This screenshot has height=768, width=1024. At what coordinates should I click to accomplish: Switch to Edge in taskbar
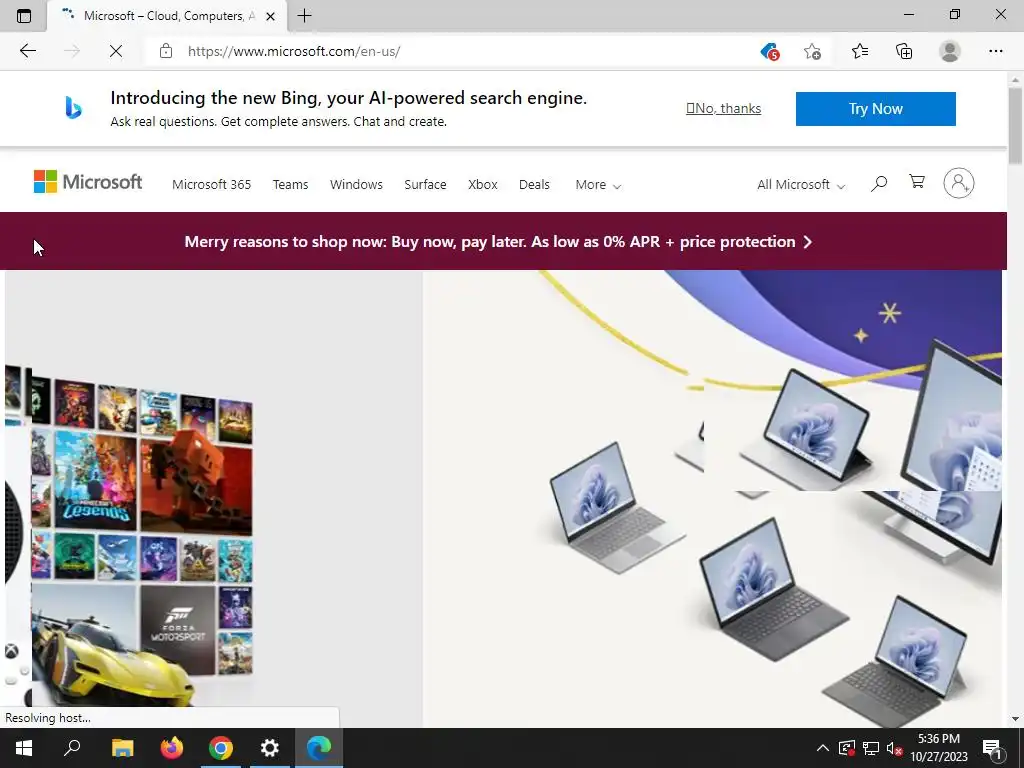click(319, 748)
